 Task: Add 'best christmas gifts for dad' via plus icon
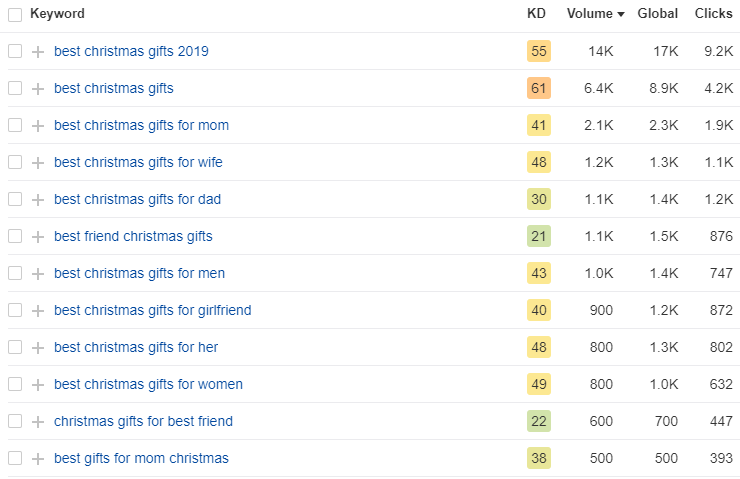click(x=38, y=200)
